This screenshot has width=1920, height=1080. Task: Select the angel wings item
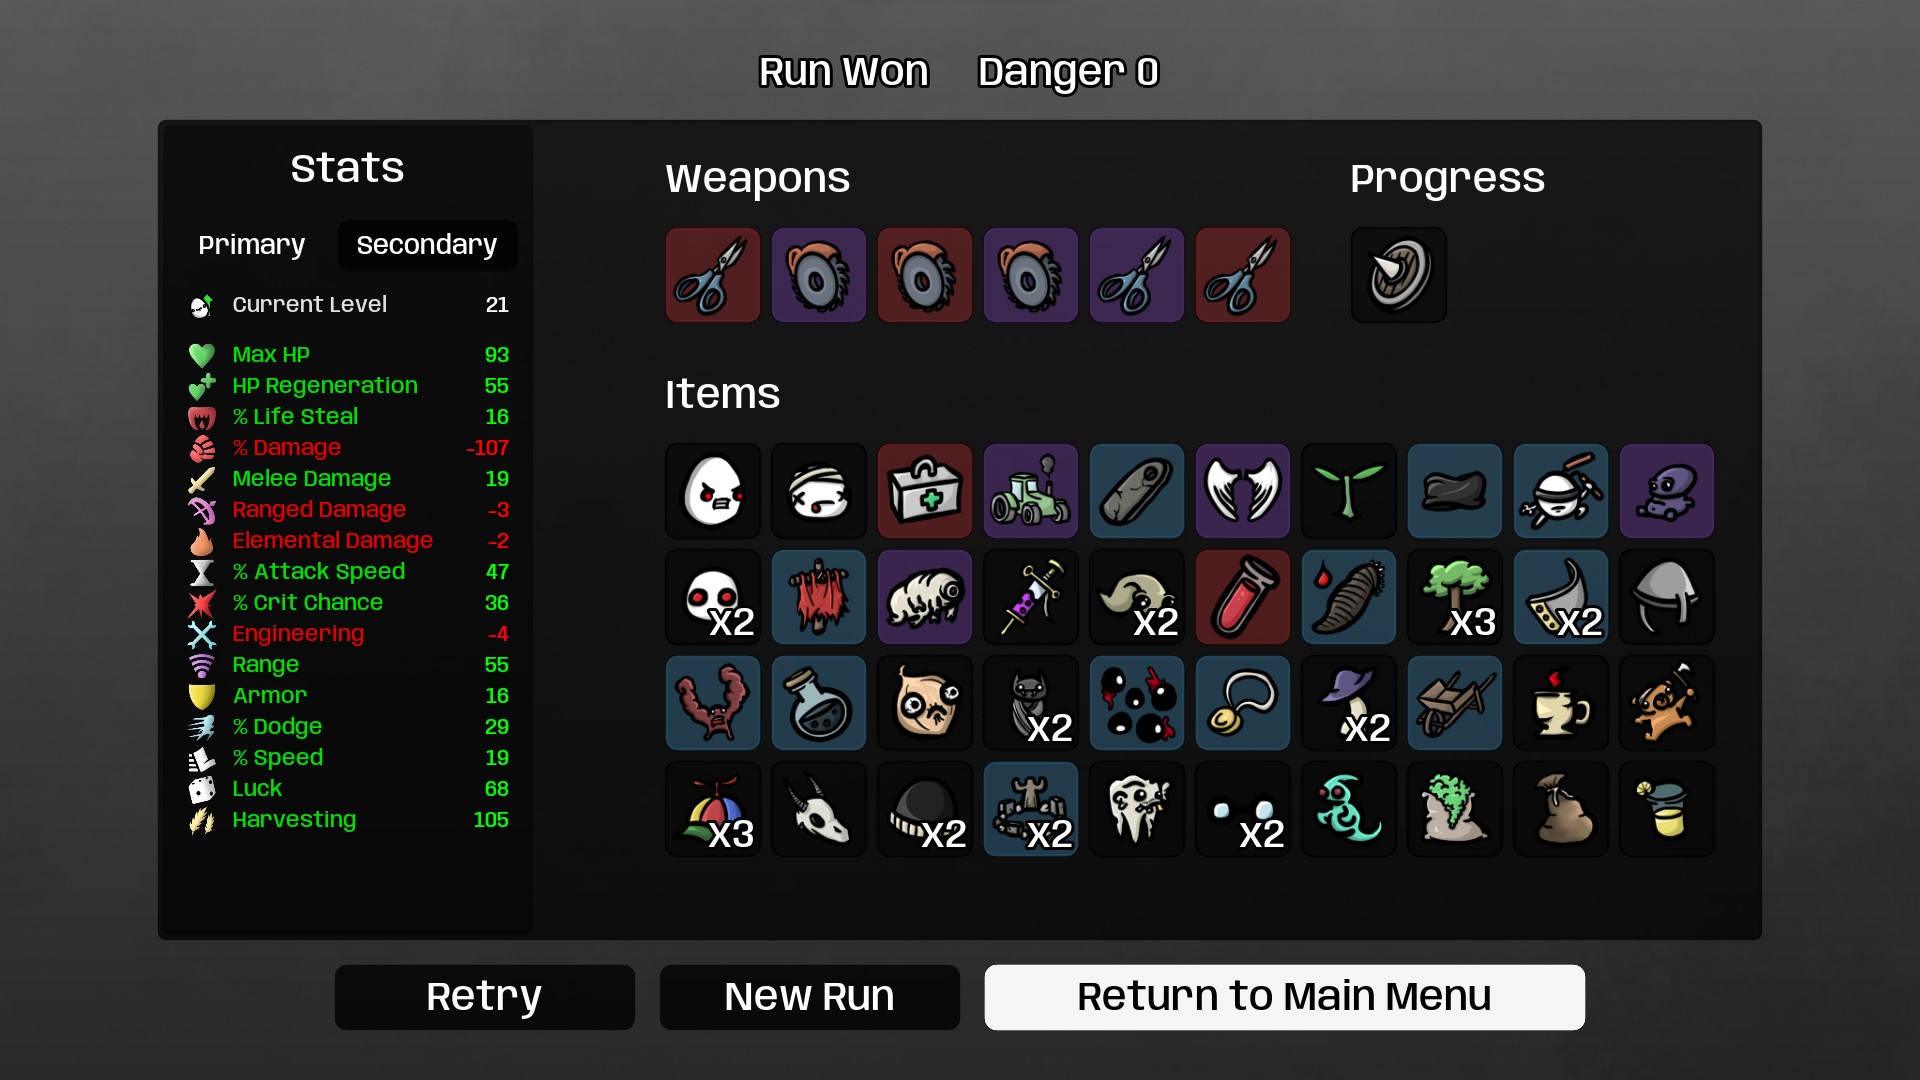point(1243,491)
